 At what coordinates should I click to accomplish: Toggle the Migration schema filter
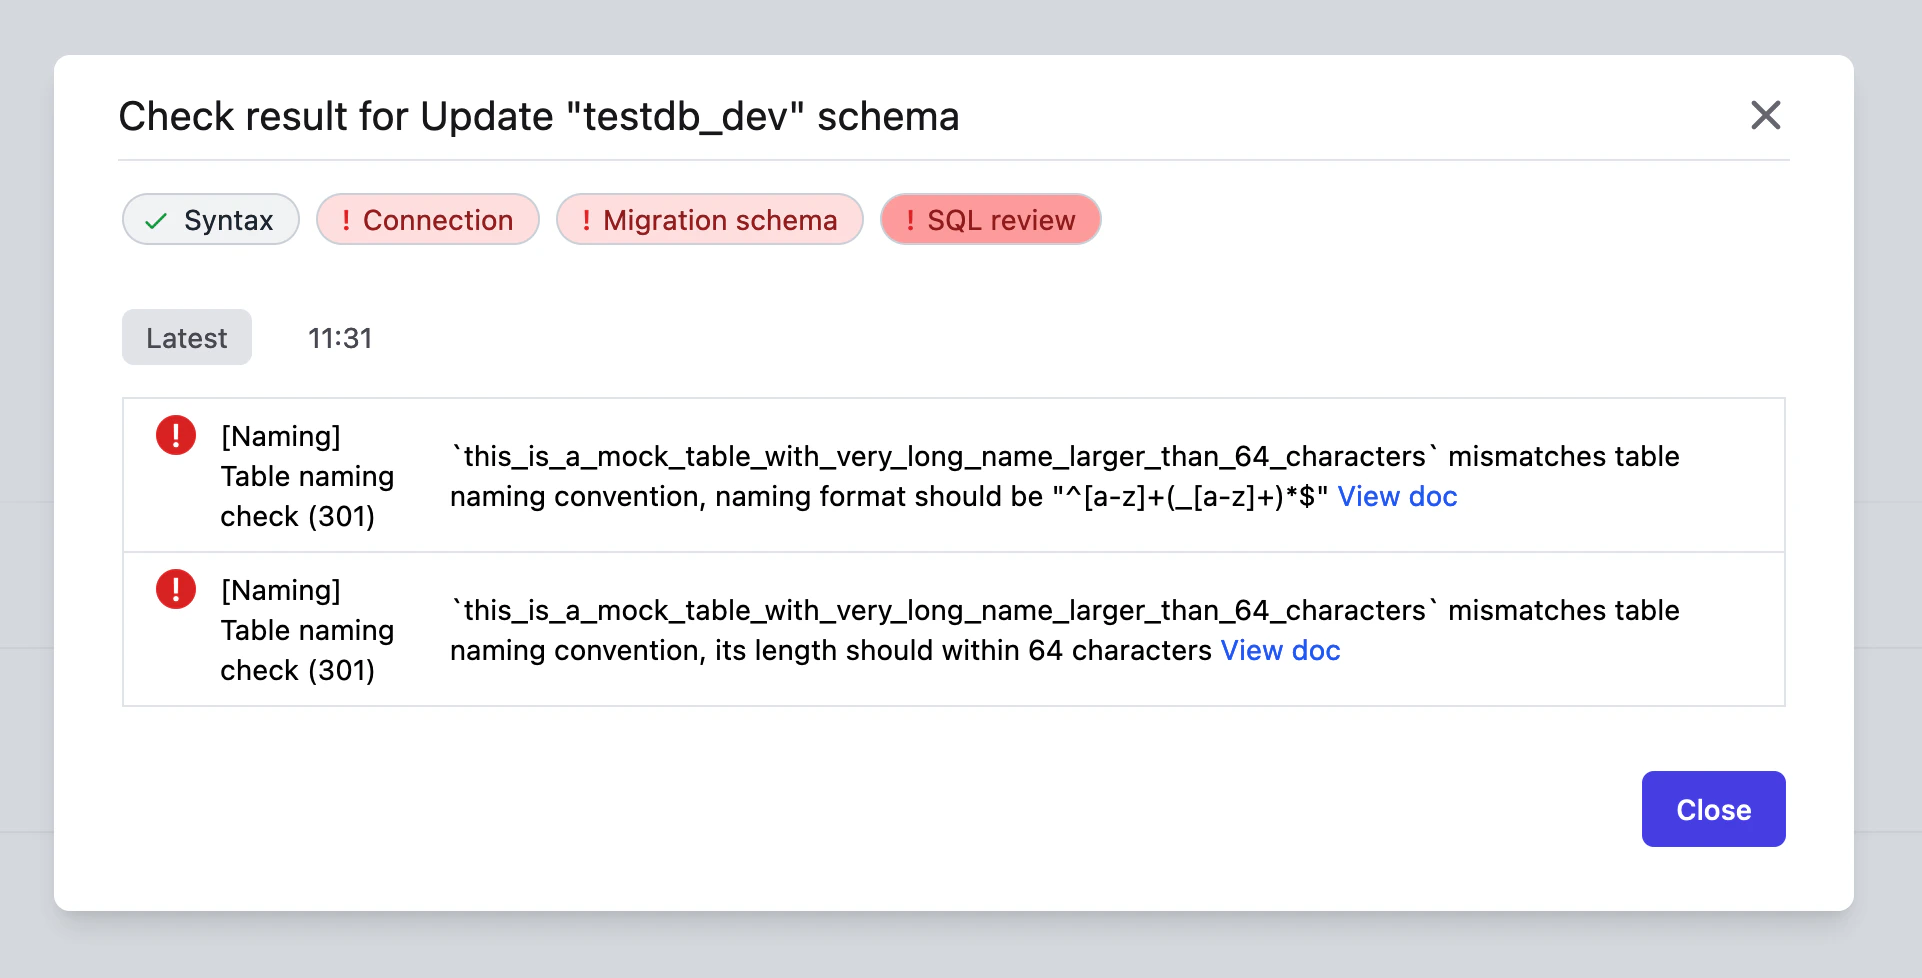[710, 220]
